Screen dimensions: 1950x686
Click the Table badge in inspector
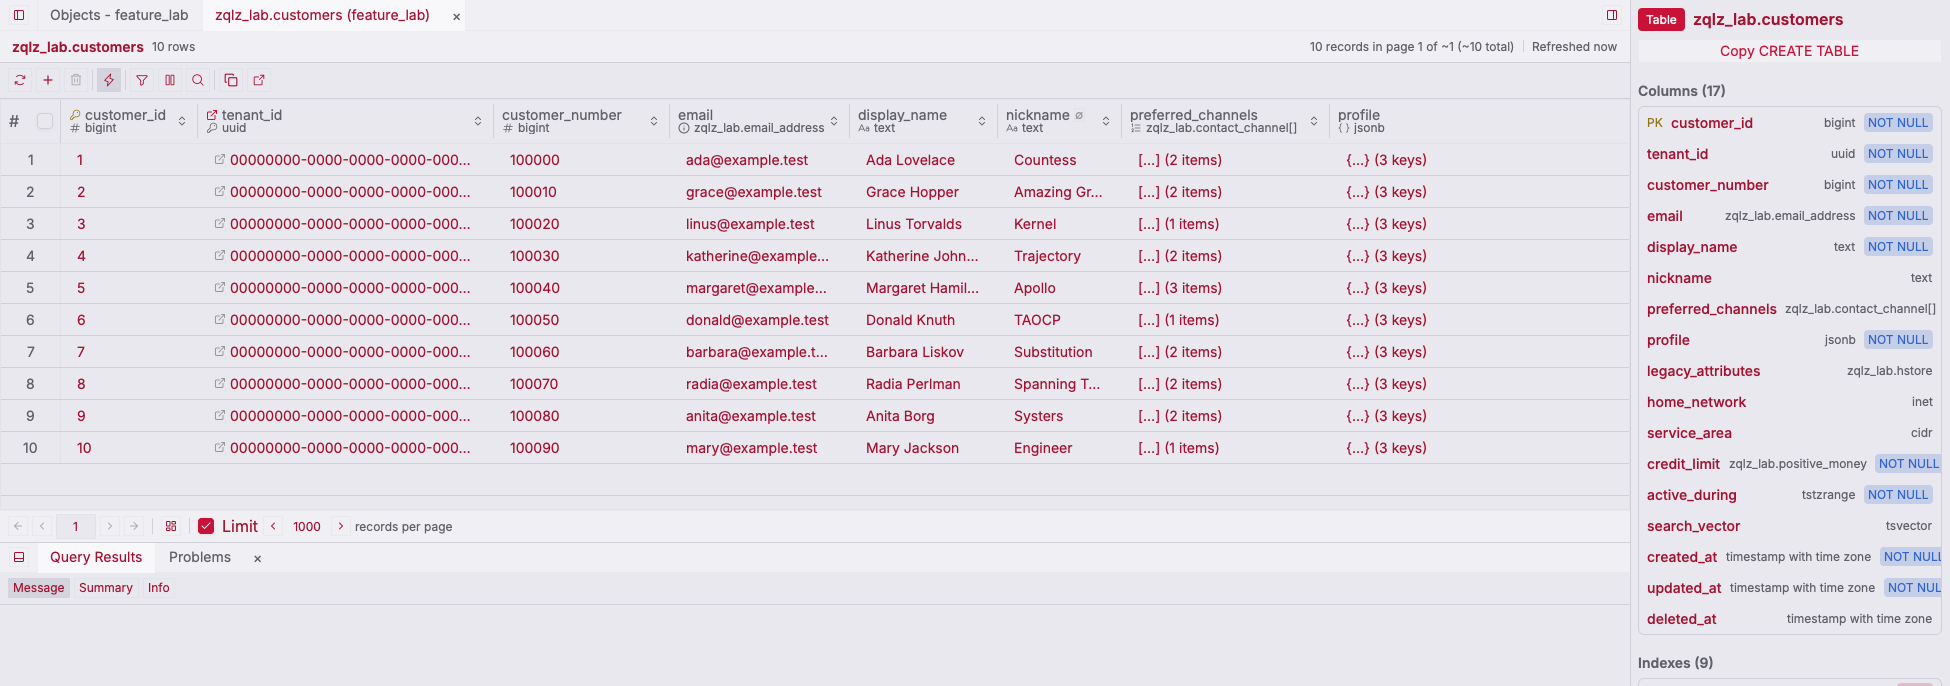[1661, 20]
